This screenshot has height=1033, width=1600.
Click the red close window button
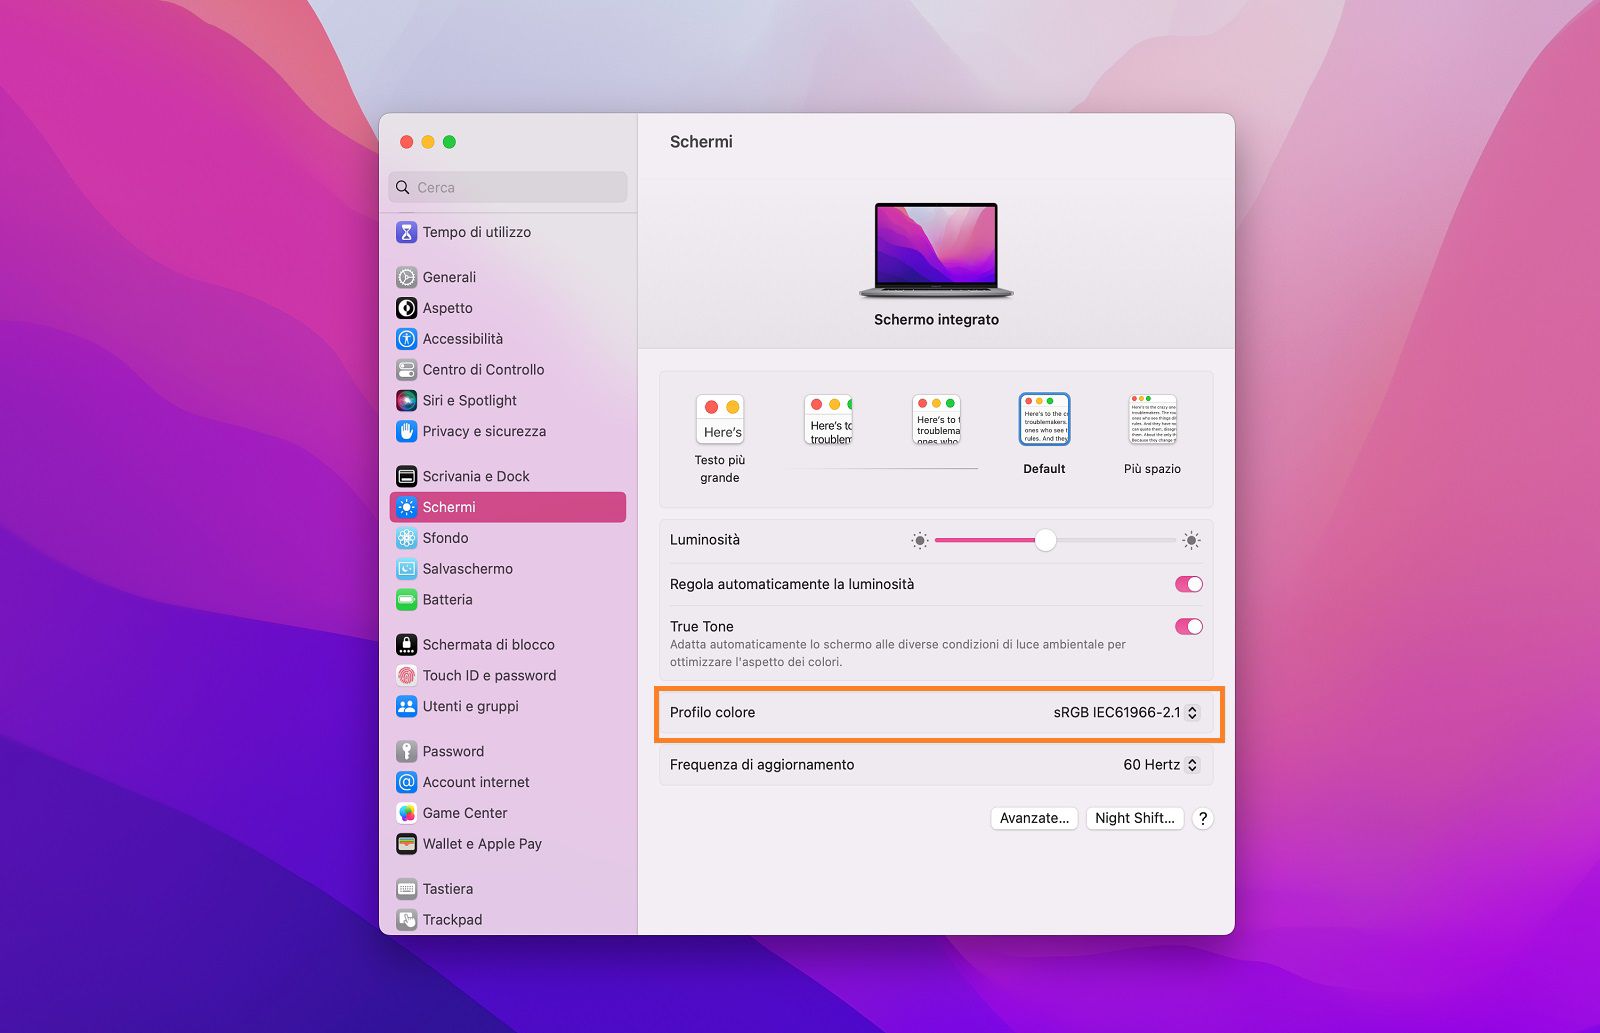coord(407,142)
